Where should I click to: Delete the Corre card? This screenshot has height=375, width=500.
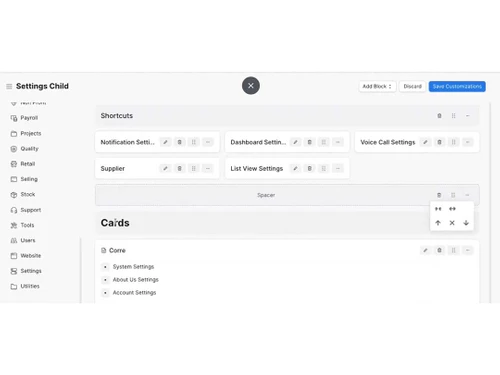(x=439, y=250)
